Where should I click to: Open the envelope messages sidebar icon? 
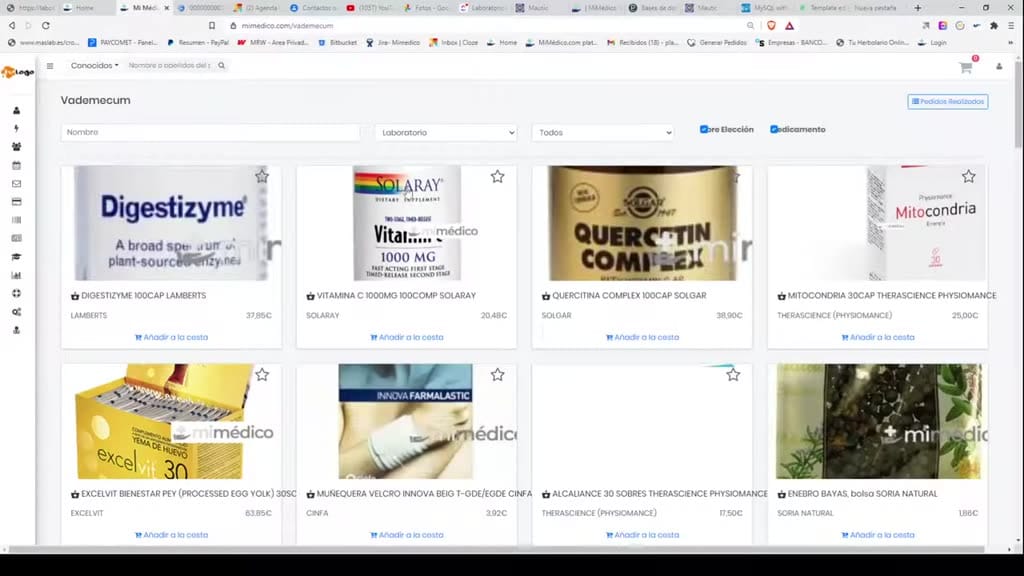pos(16,184)
